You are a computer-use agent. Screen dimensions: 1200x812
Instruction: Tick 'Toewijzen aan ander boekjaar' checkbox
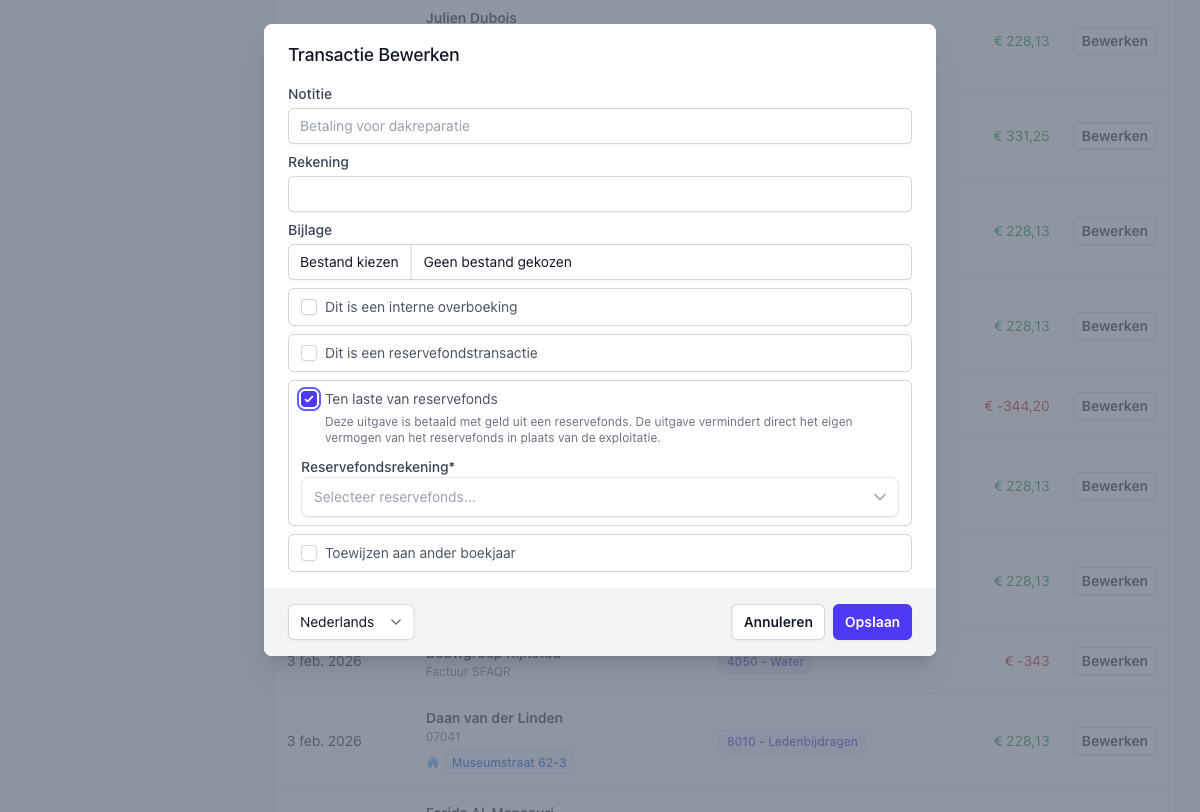click(309, 553)
